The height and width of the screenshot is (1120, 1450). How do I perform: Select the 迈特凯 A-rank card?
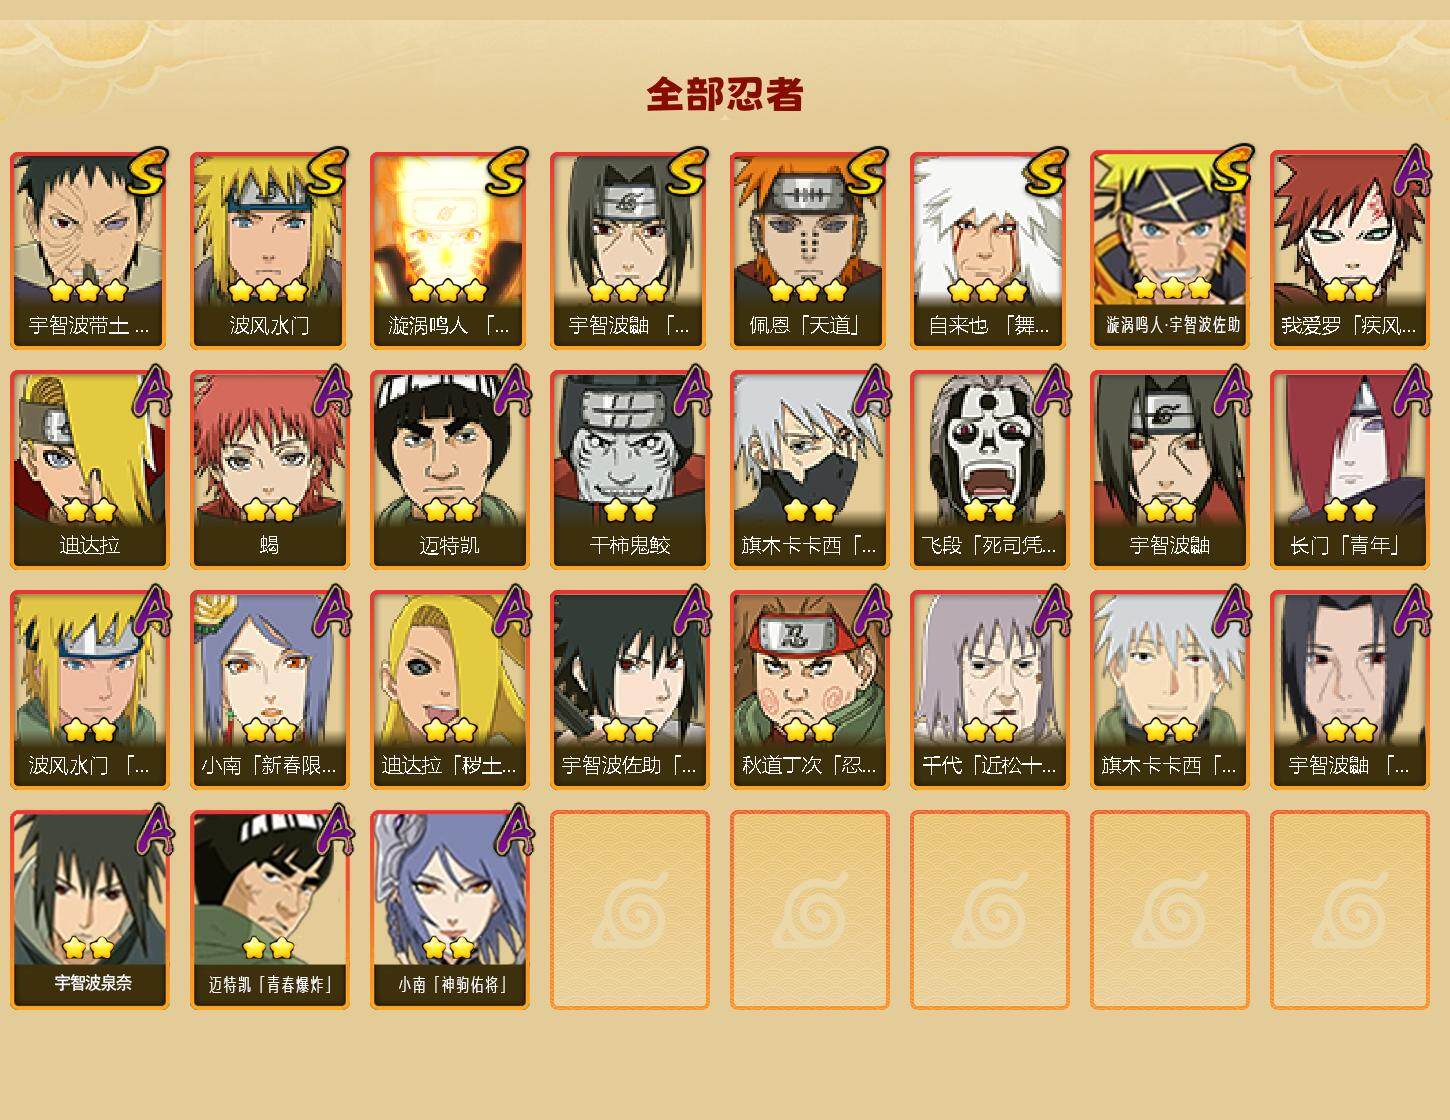(x=449, y=470)
